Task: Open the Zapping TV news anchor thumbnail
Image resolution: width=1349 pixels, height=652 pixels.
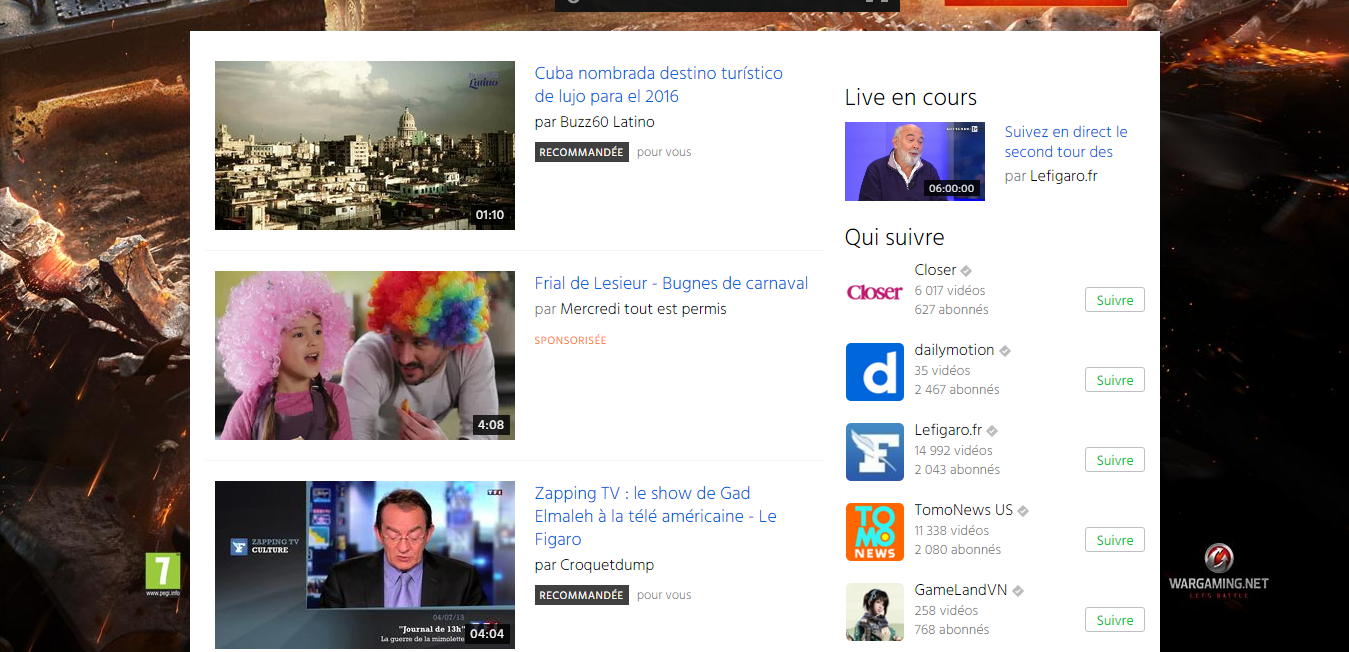Action: tap(365, 565)
